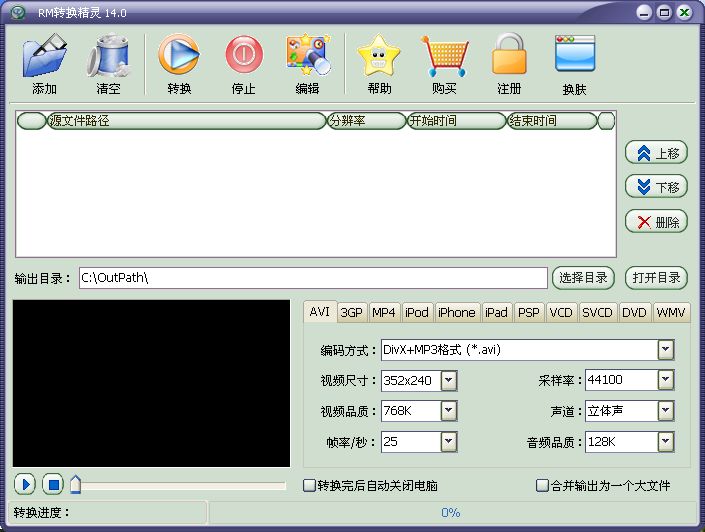Open the 视频尺寸 352x240 dropdown

tap(449, 380)
